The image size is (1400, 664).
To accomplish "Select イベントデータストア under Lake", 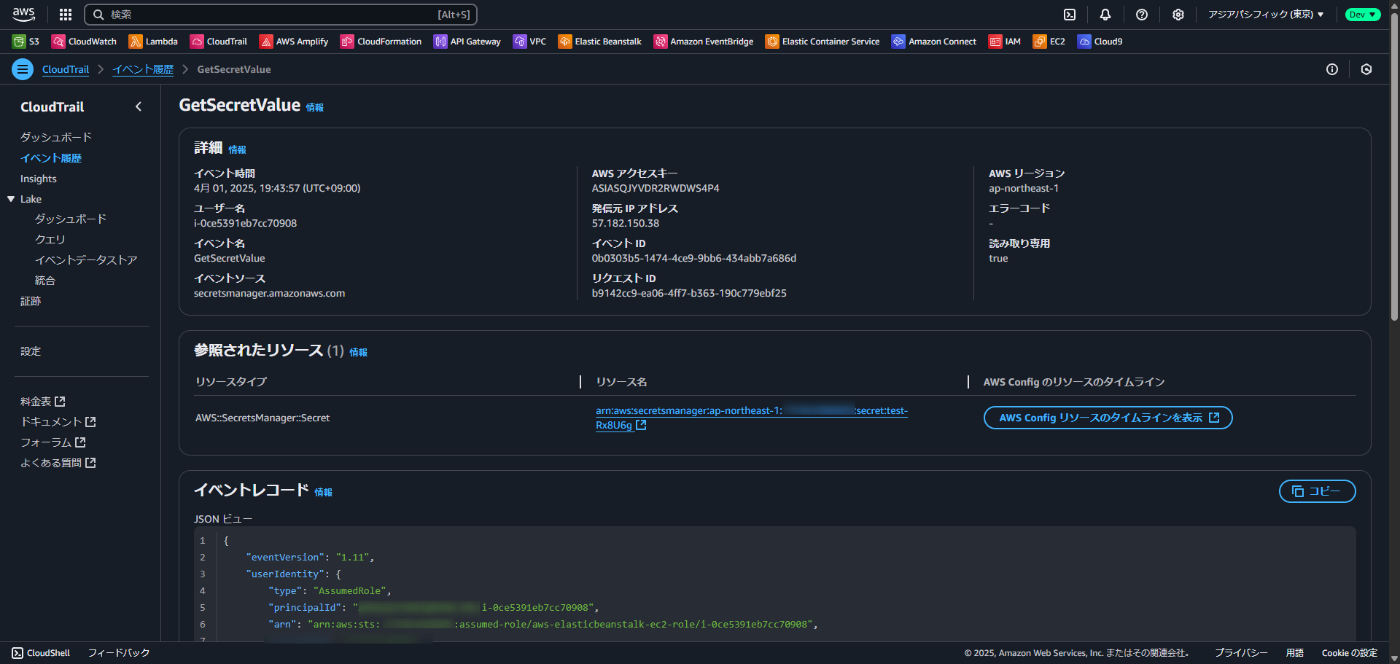I will tap(86, 260).
